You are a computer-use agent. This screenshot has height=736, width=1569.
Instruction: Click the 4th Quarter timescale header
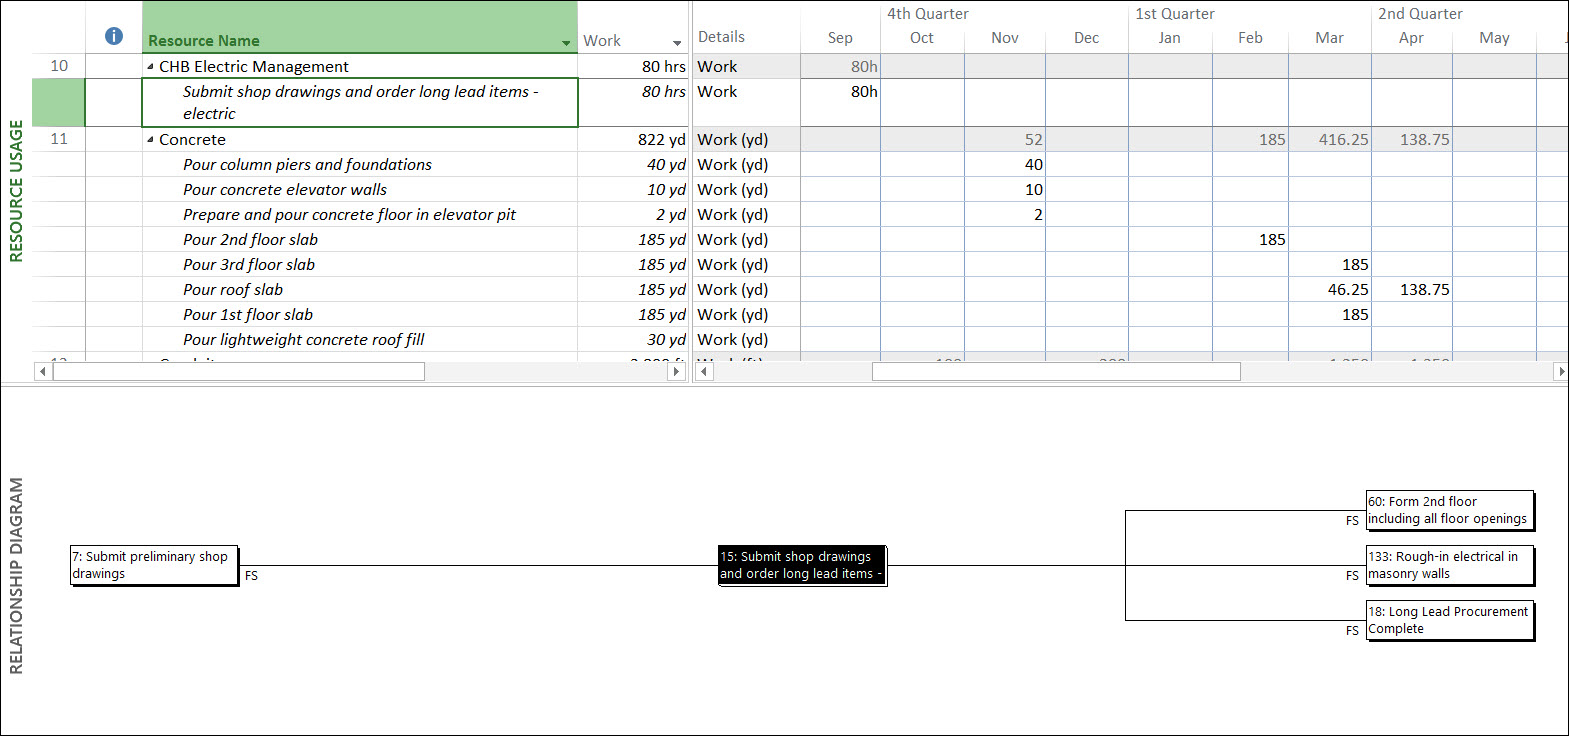tap(927, 14)
